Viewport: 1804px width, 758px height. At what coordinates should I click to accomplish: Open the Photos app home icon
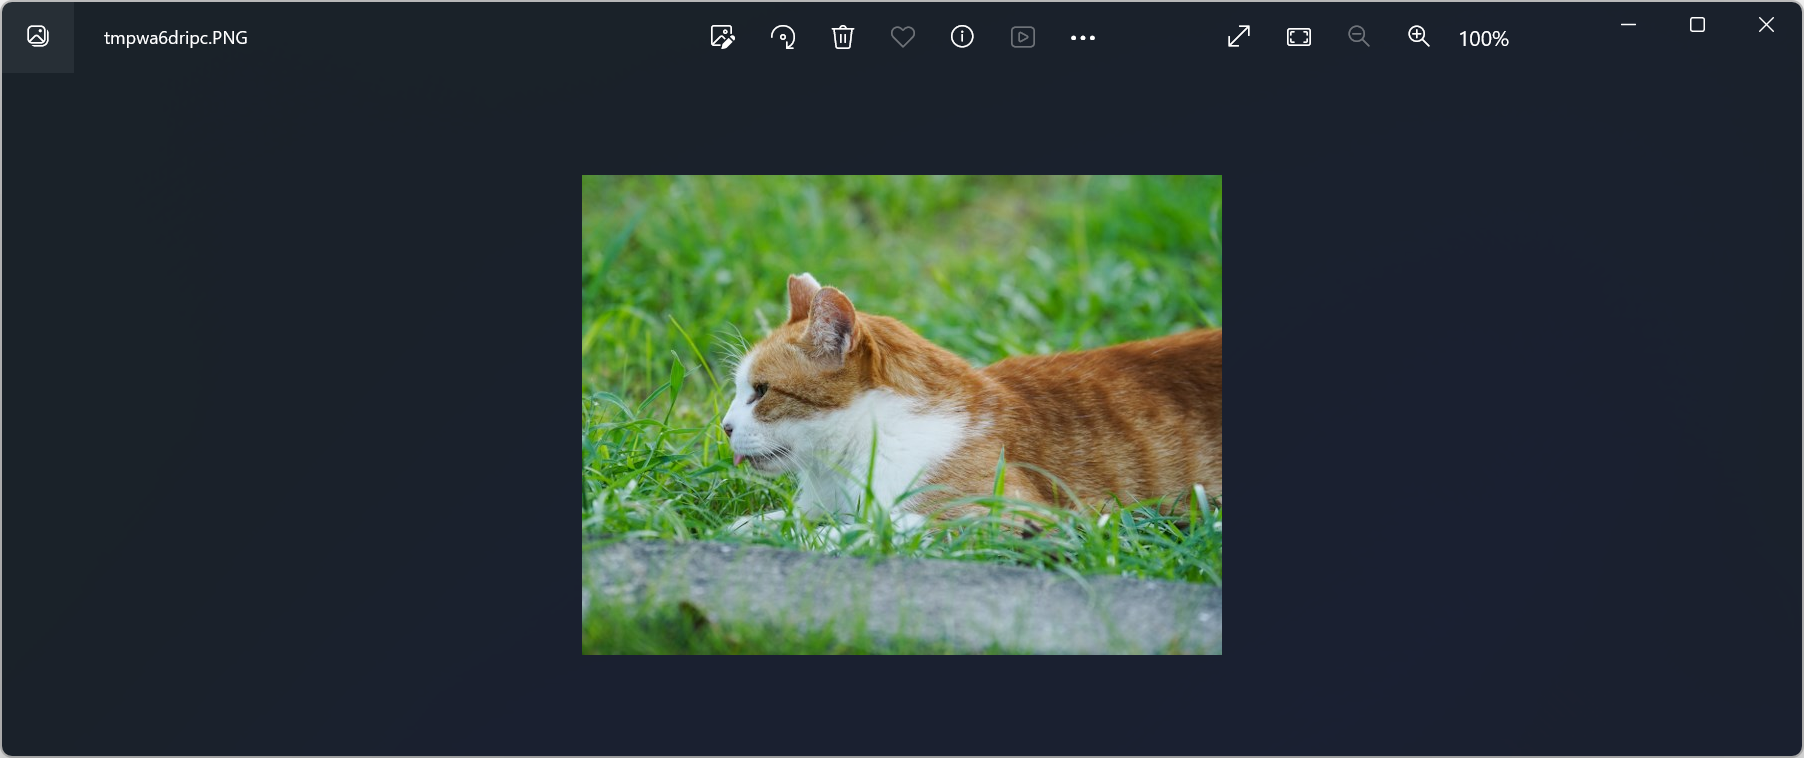tap(38, 37)
